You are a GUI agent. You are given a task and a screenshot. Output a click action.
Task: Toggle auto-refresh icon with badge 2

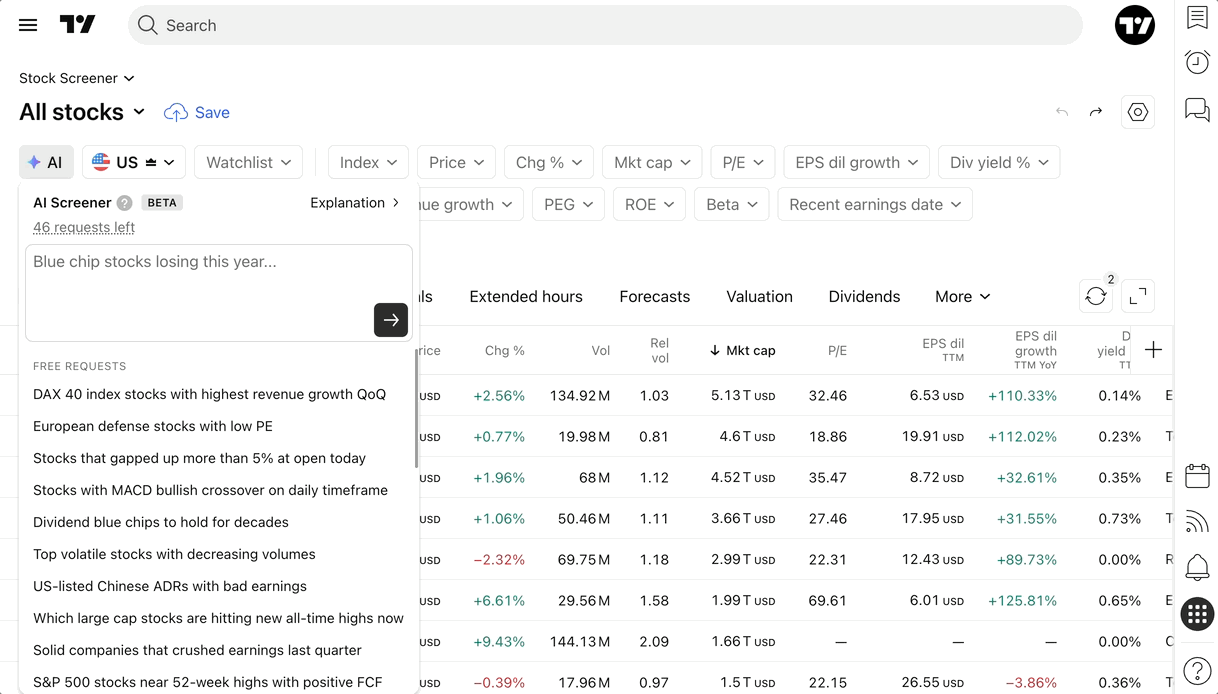tap(1096, 296)
